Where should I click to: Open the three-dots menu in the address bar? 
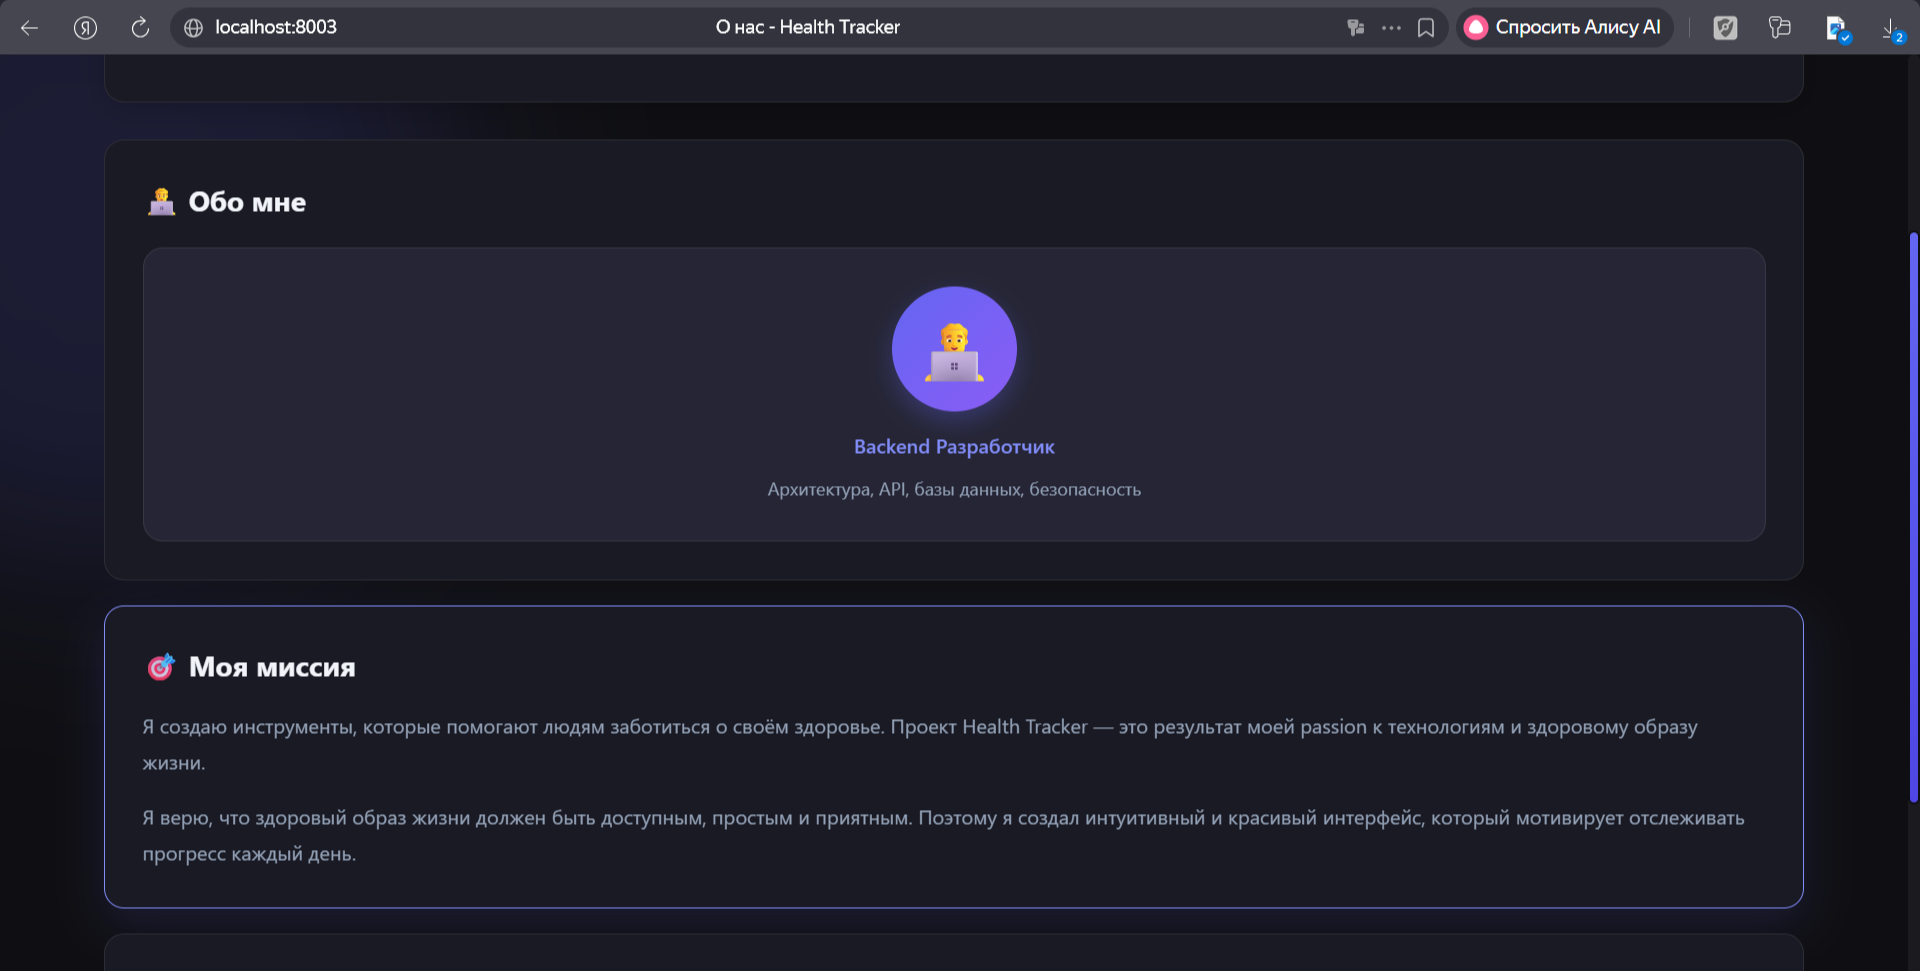[1391, 28]
